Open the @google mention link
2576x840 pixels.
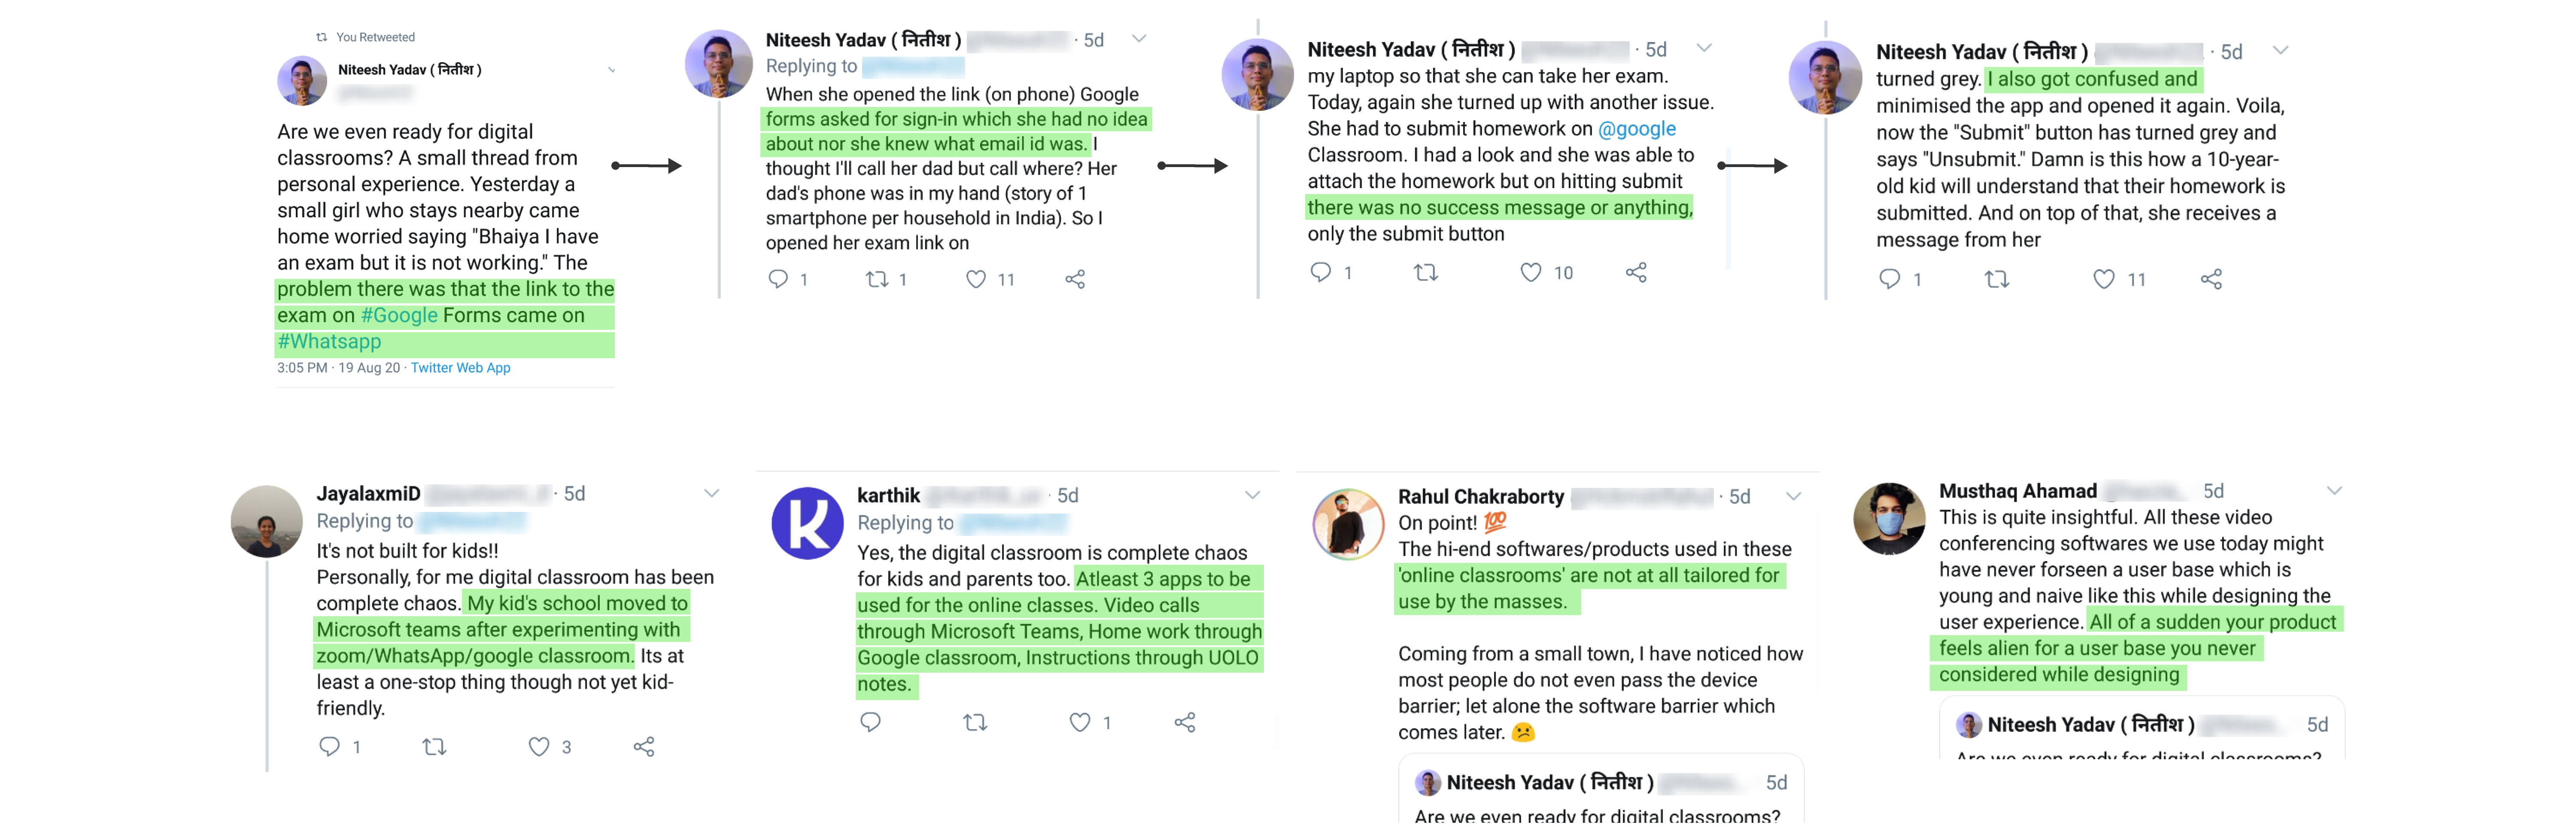tap(1636, 129)
